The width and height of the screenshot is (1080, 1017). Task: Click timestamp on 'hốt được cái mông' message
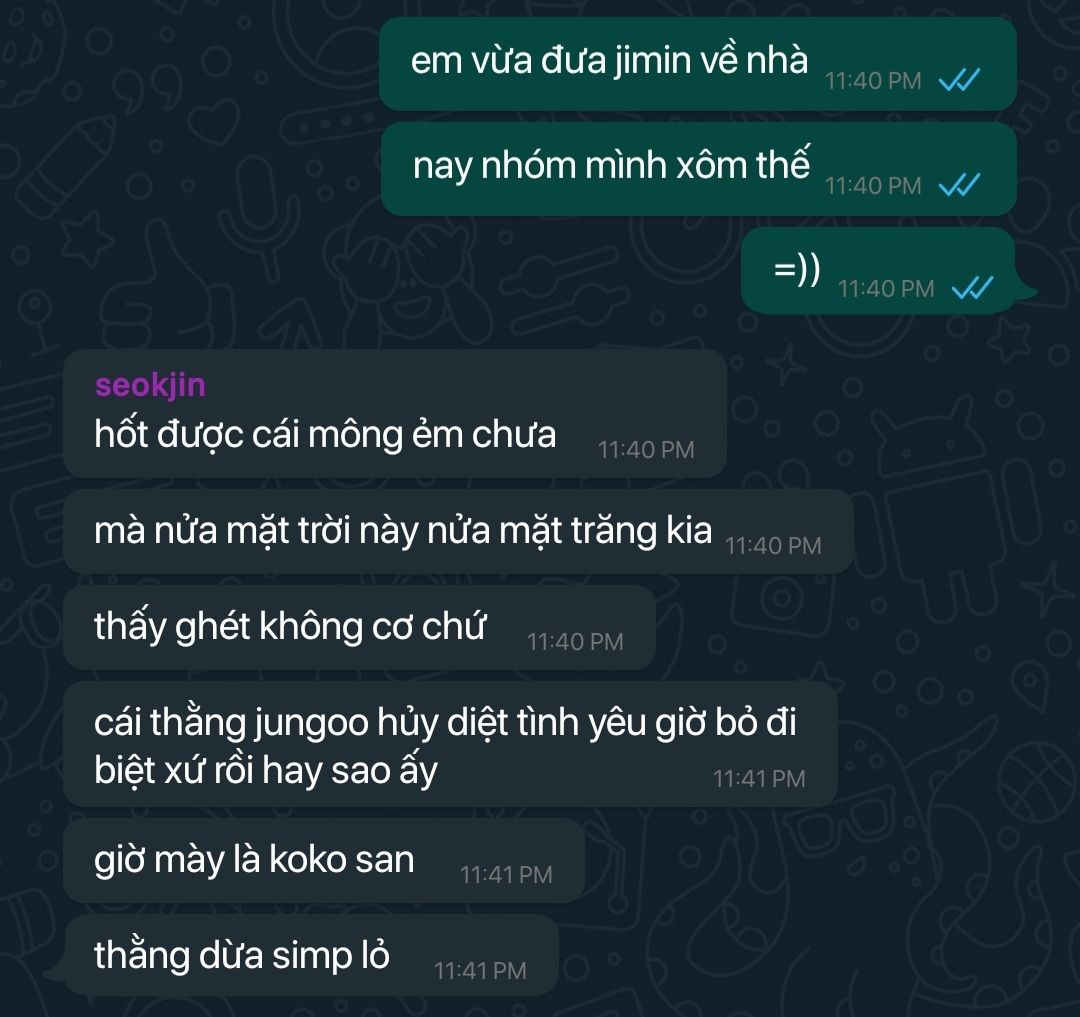coord(645,450)
